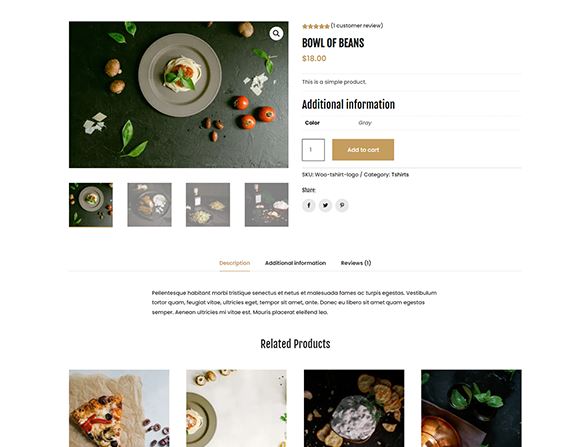
Task: Open the dip and chips related product
Action: click(354, 408)
